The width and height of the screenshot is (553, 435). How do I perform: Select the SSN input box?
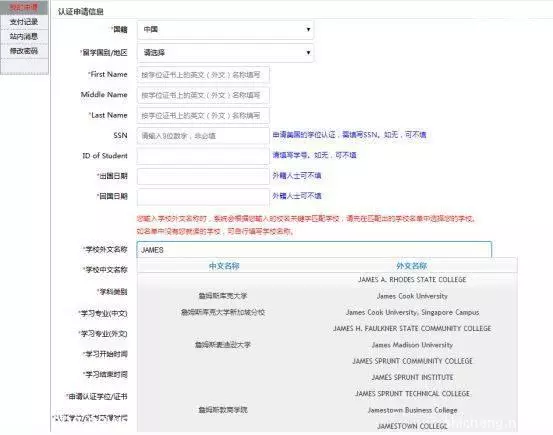coord(203,136)
